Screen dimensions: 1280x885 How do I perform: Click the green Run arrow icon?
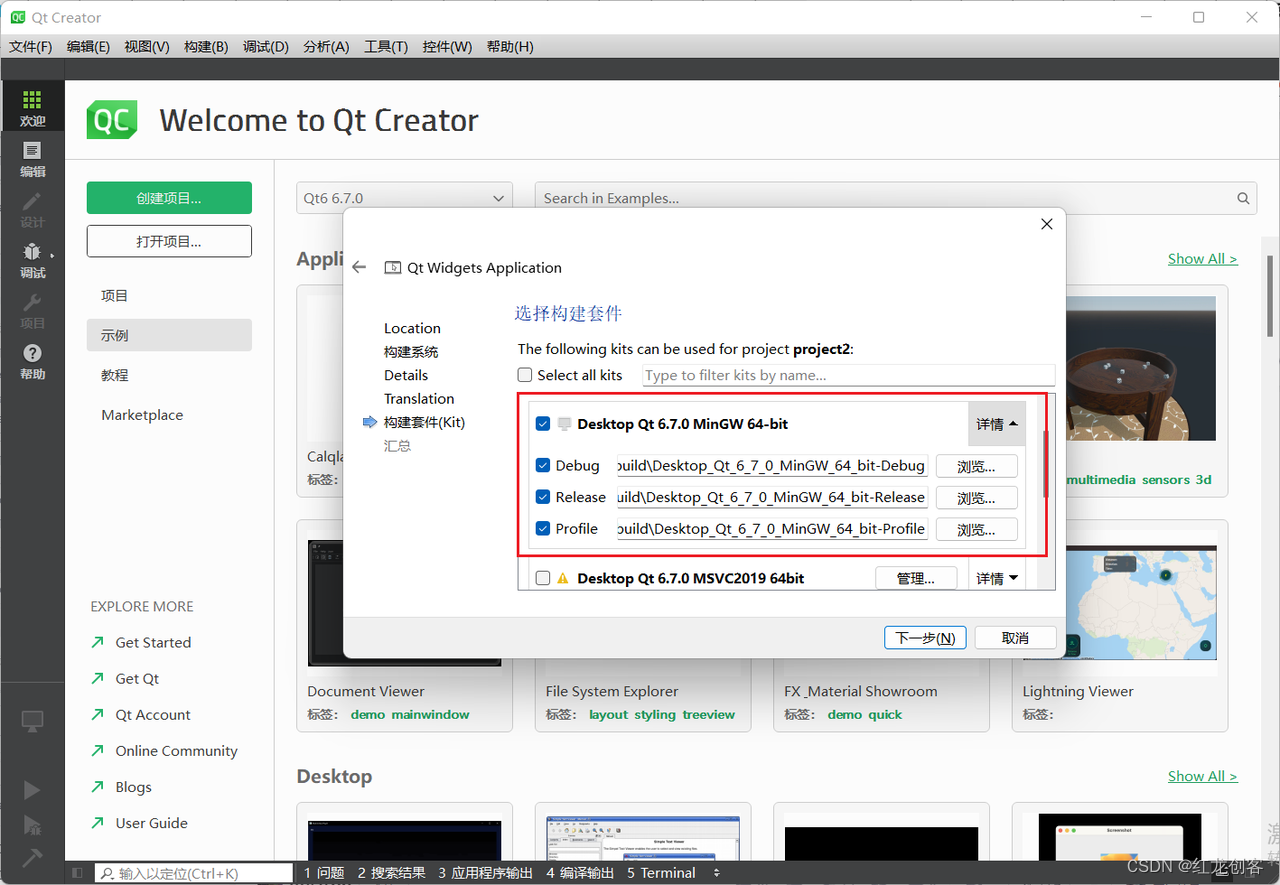point(32,790)
